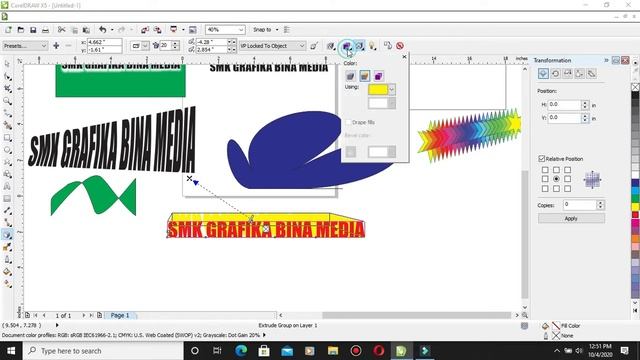Image resolution: width=640 pixels, height=360 pixels.
Task: Undo the last action
Action: point(102,30)
